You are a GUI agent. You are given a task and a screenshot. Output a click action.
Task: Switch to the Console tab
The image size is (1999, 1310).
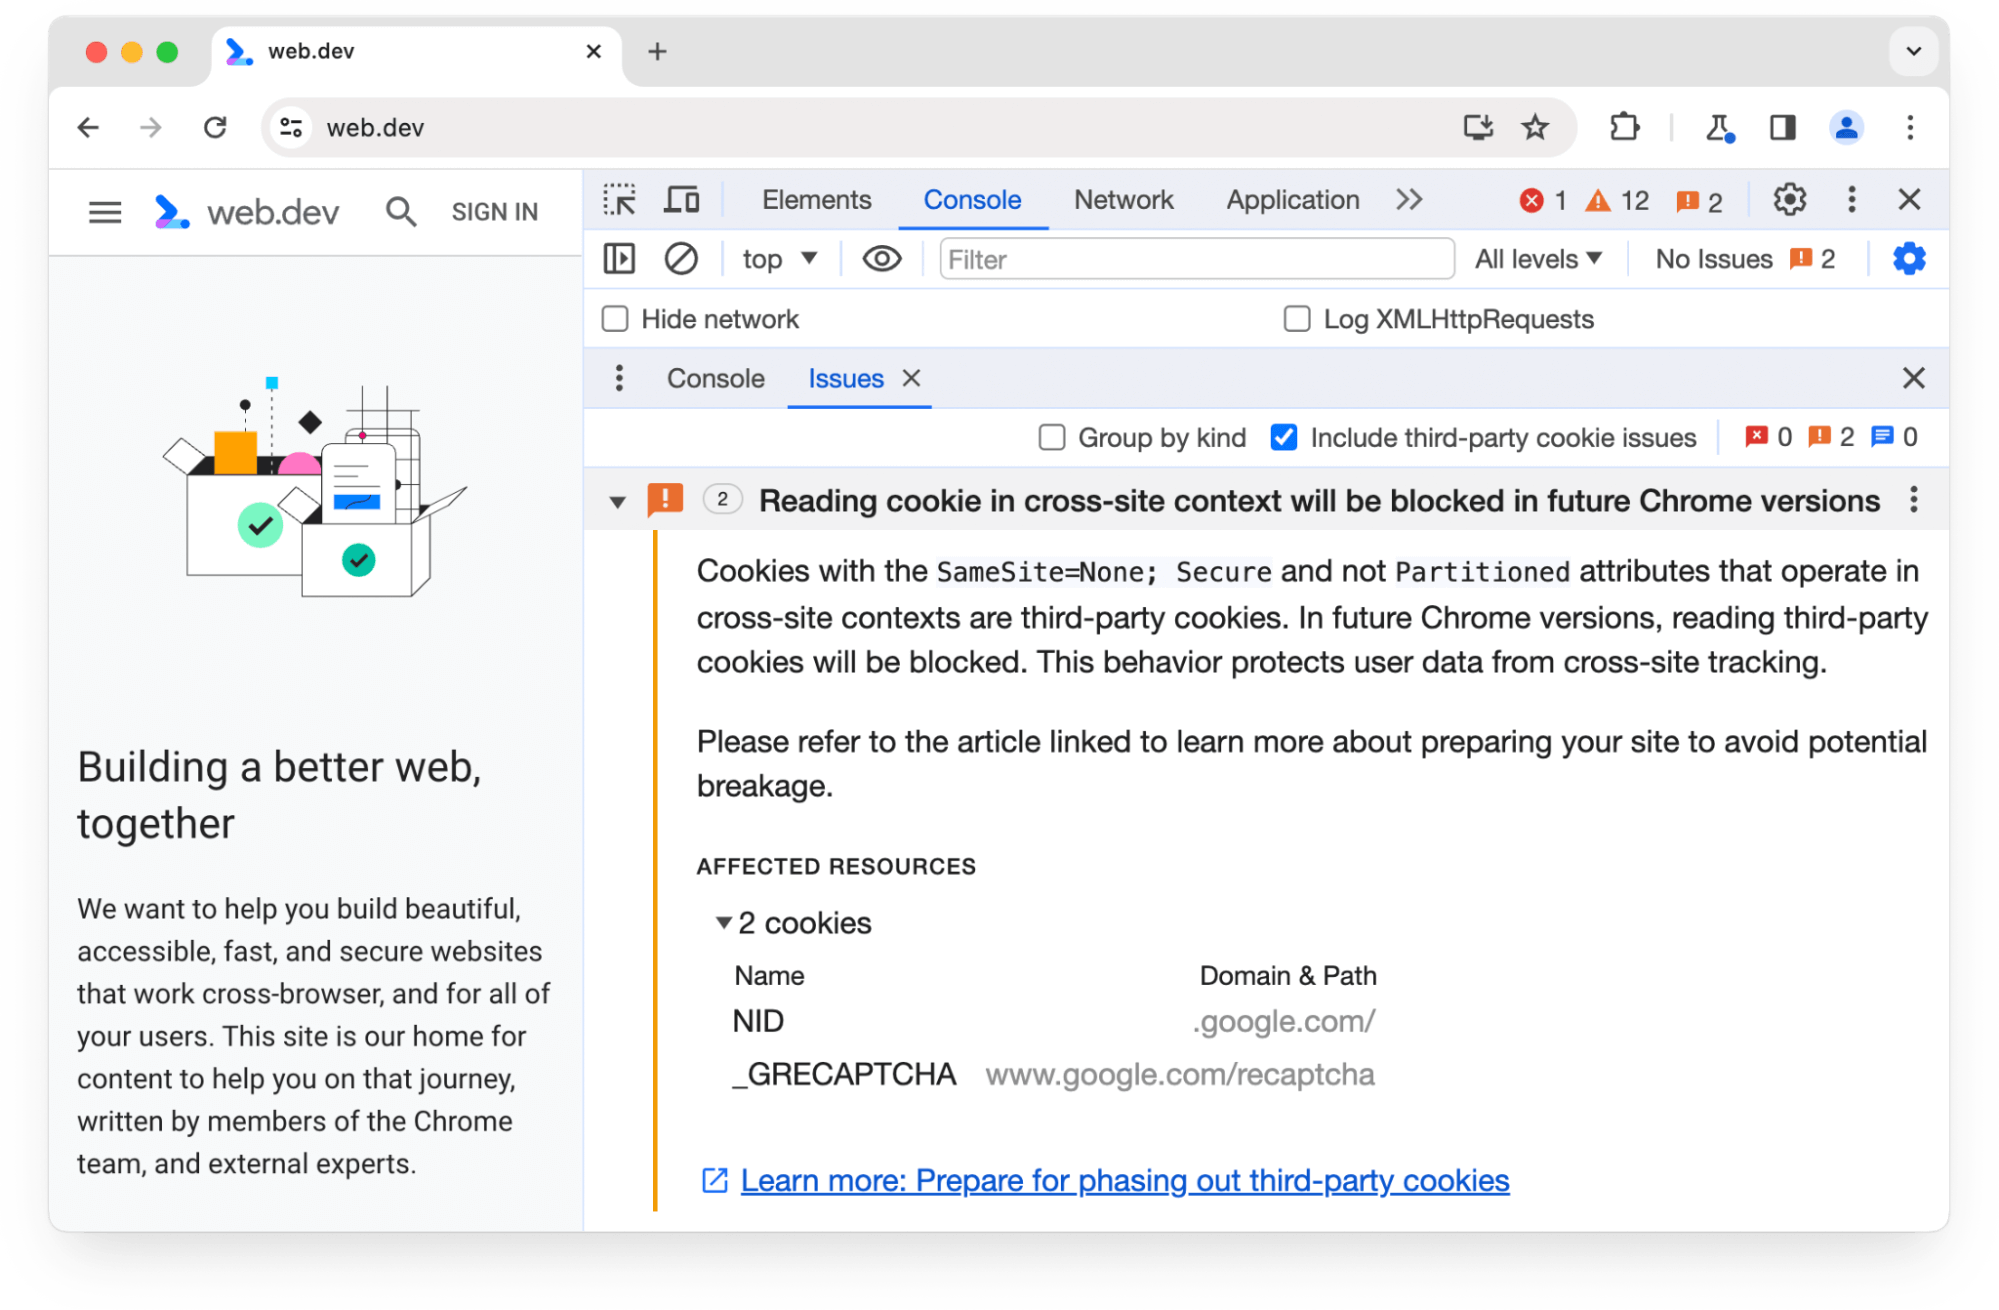(x=715, y=379)
